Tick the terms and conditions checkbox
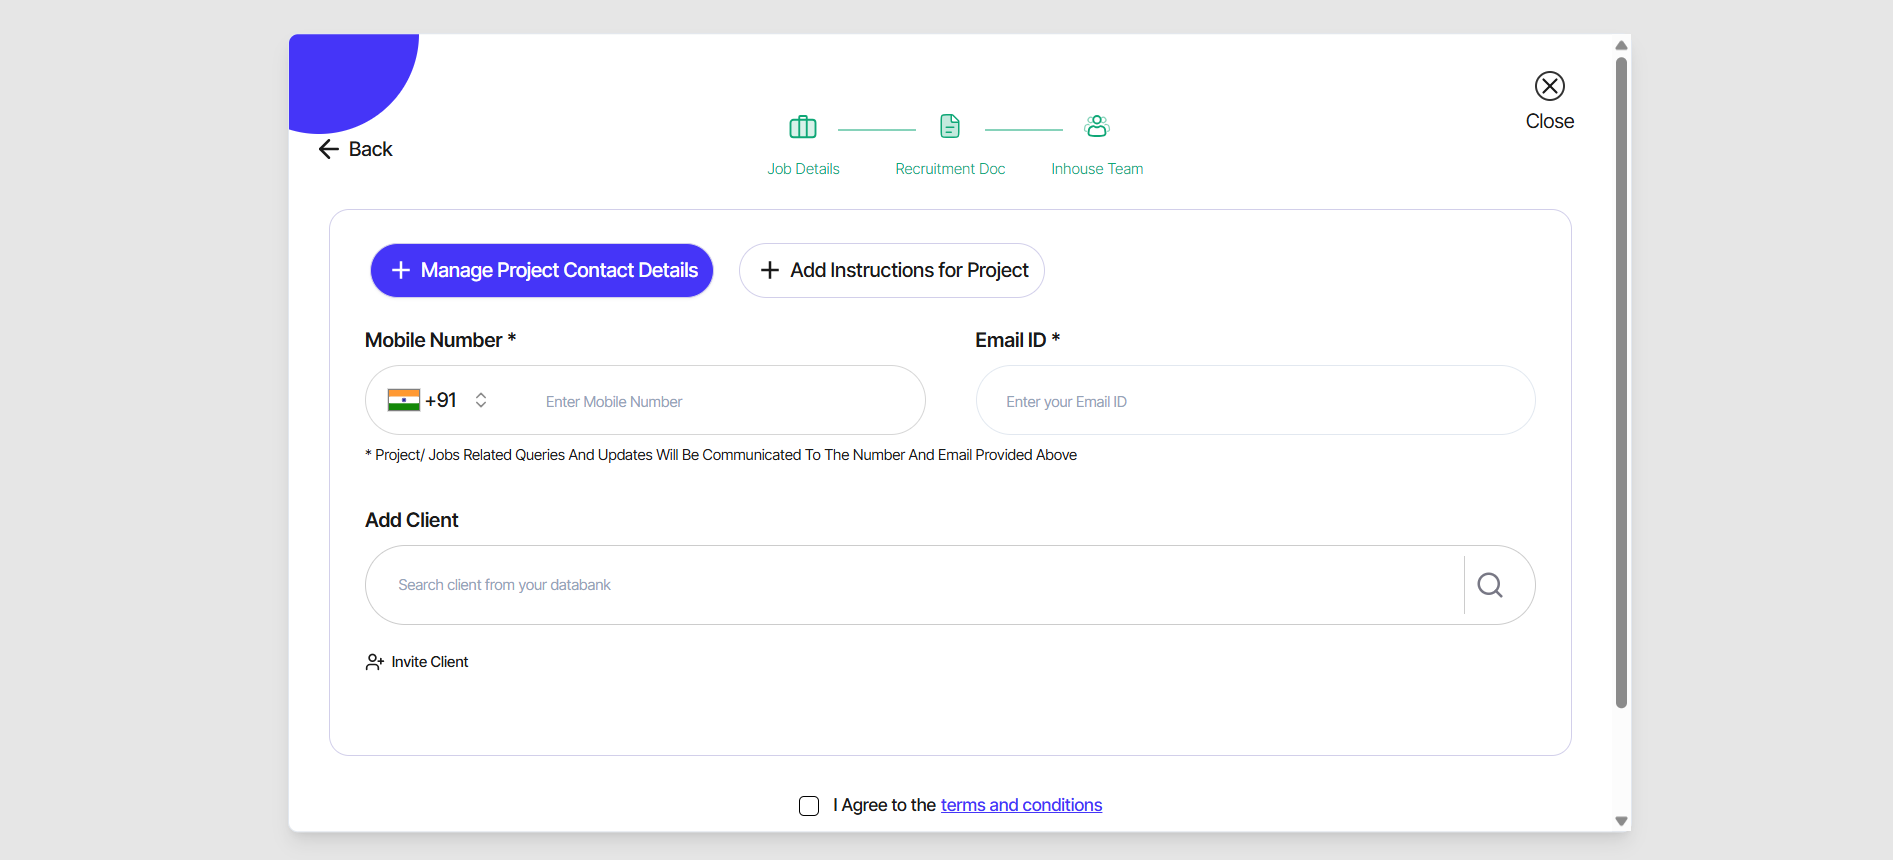The width and height of the screenshot is (1893, 860). (x=809, y=806)
